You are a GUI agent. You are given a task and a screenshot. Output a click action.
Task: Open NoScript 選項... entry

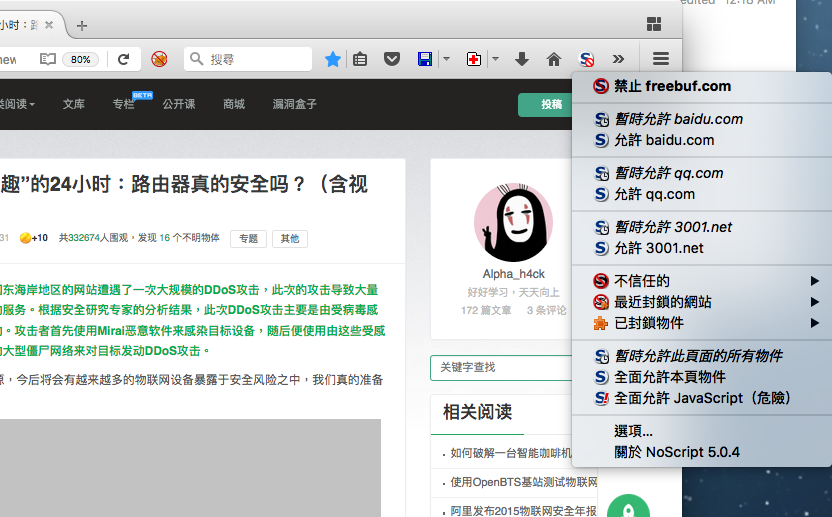coord(702,431)
